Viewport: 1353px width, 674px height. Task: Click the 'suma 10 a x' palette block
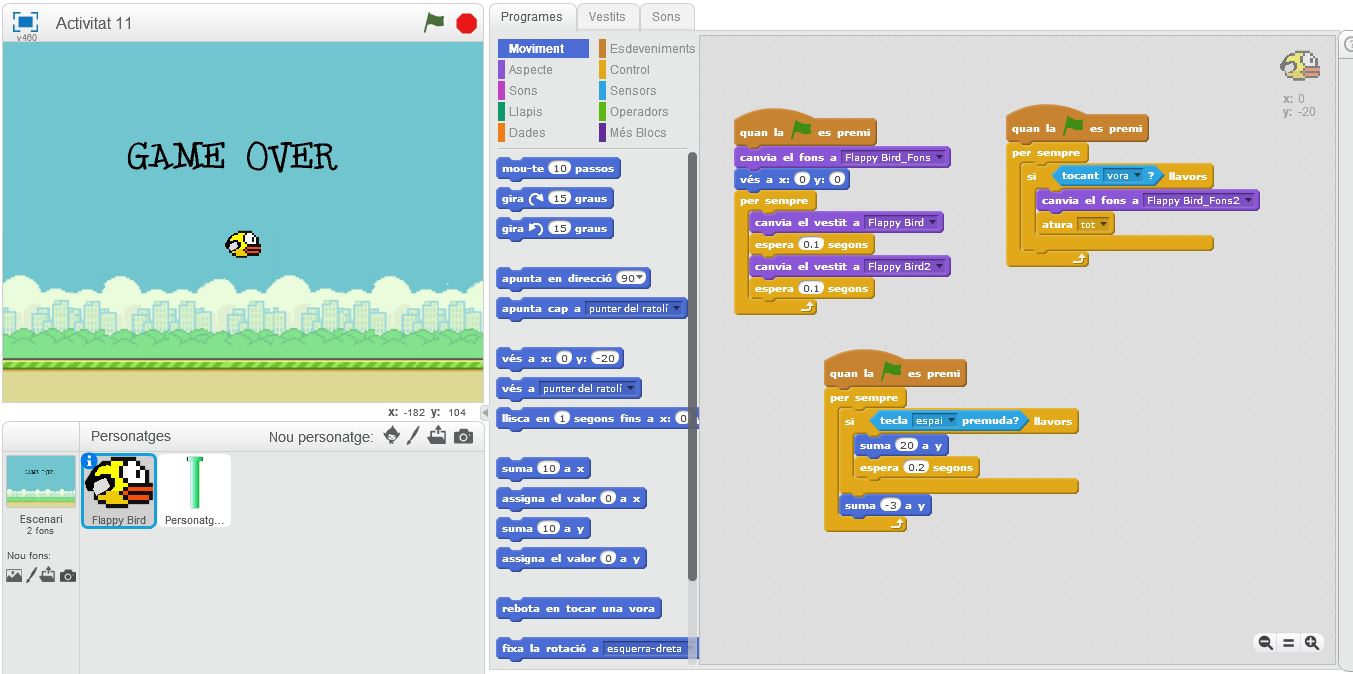(545, 468)
